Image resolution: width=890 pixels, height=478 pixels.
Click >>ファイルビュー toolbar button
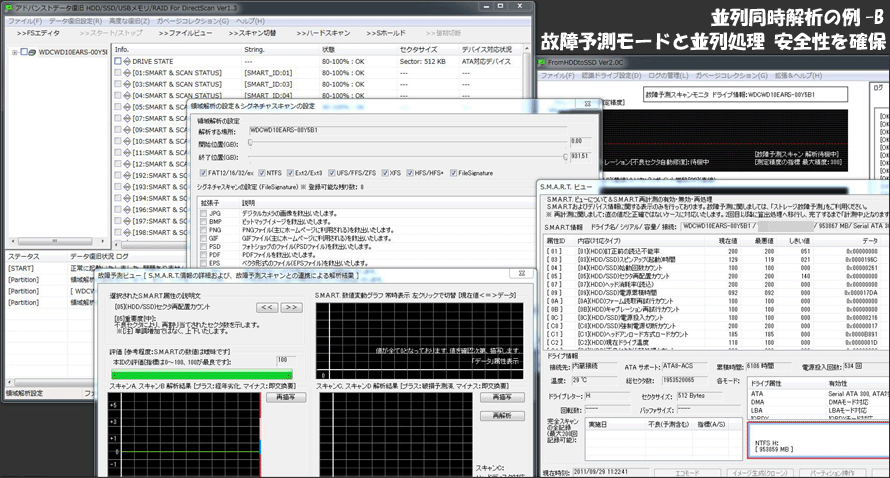tap(185, 33)
